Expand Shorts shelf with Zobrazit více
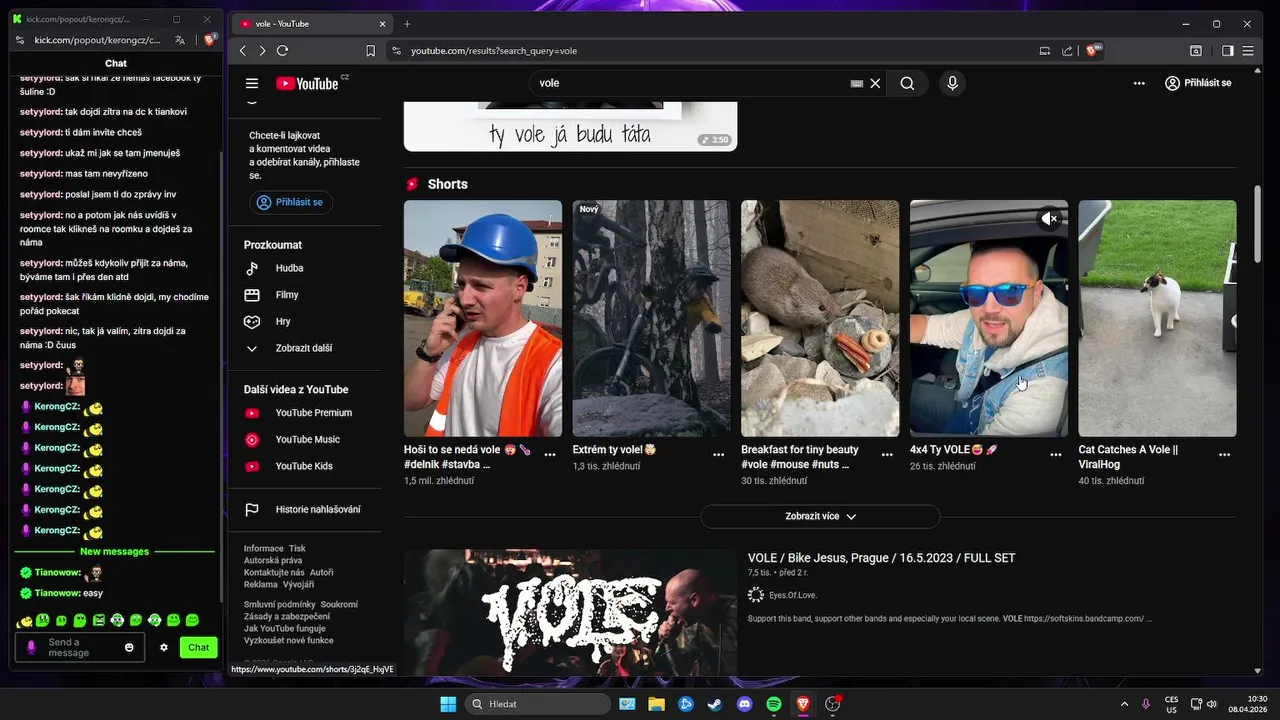Screen dimensions: 1280x720 tap(820, 516)
